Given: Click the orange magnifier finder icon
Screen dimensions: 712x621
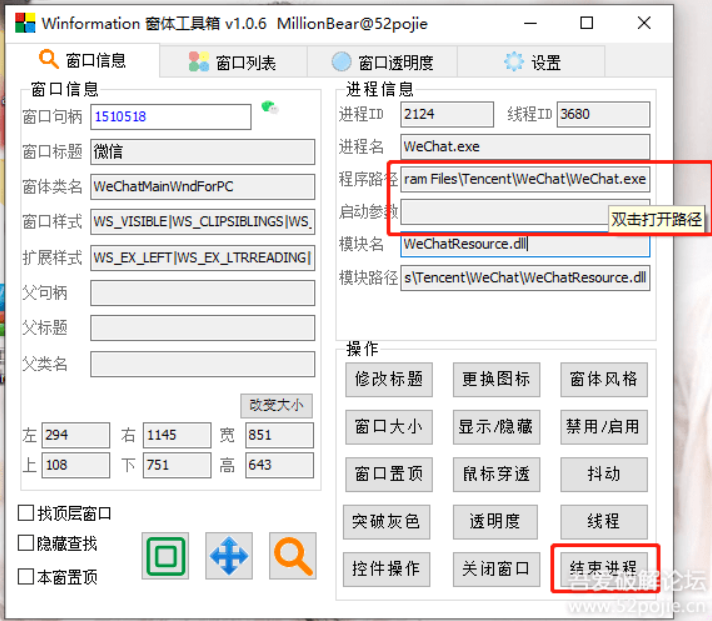Looking at the screenshot, I should (293, 556).
